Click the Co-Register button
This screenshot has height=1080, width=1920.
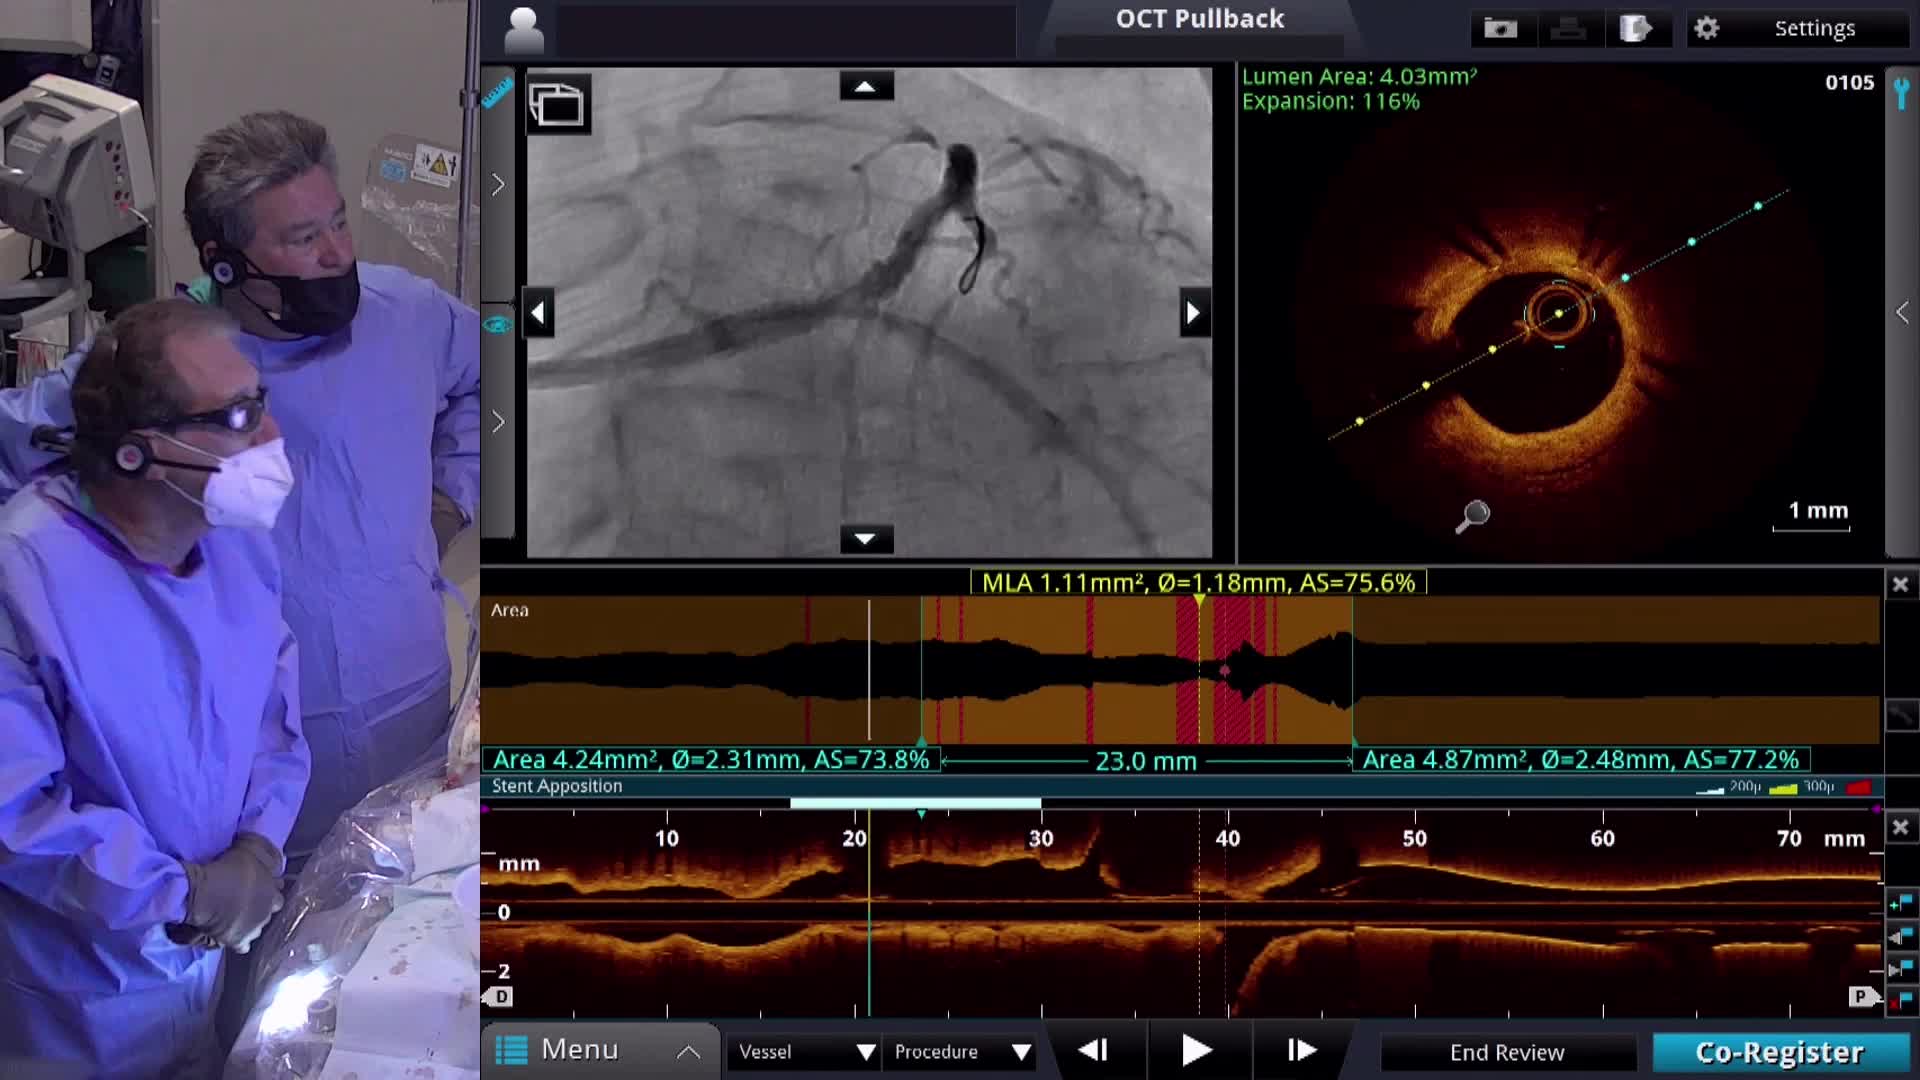click(1779, 1052)
